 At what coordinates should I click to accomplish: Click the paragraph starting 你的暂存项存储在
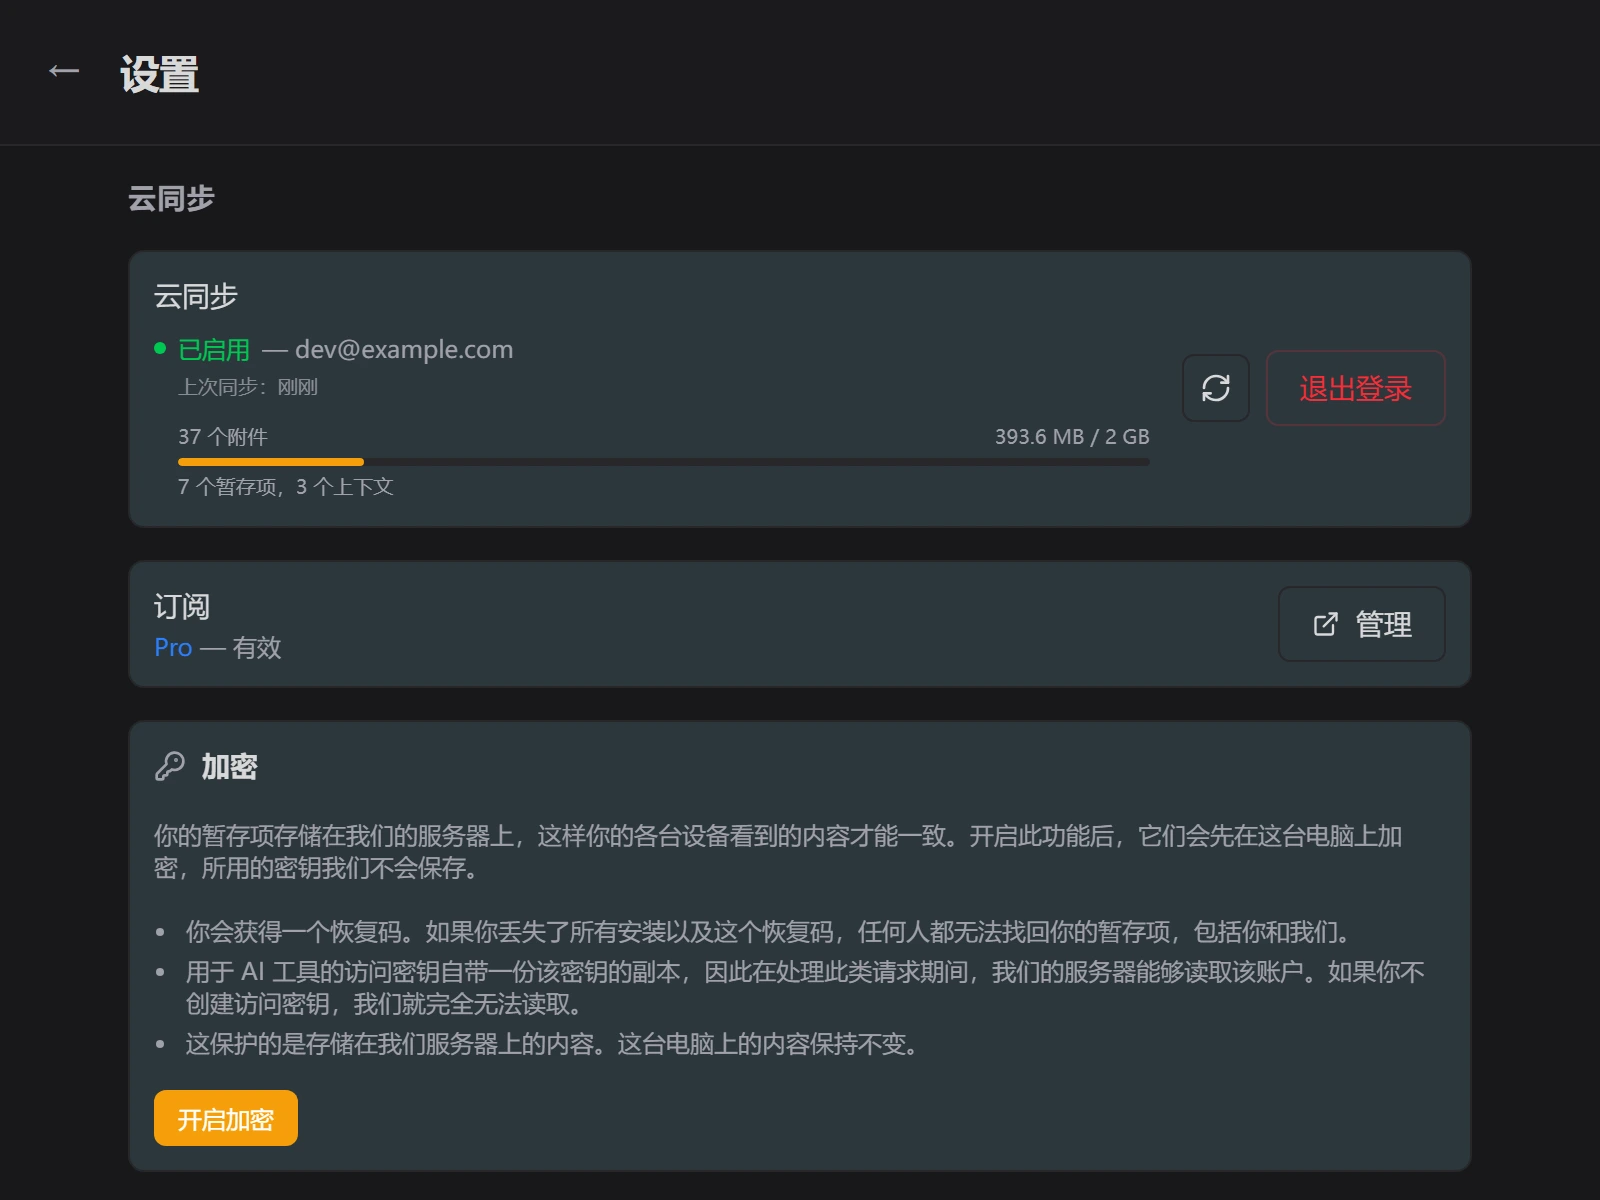click(778, 852)
